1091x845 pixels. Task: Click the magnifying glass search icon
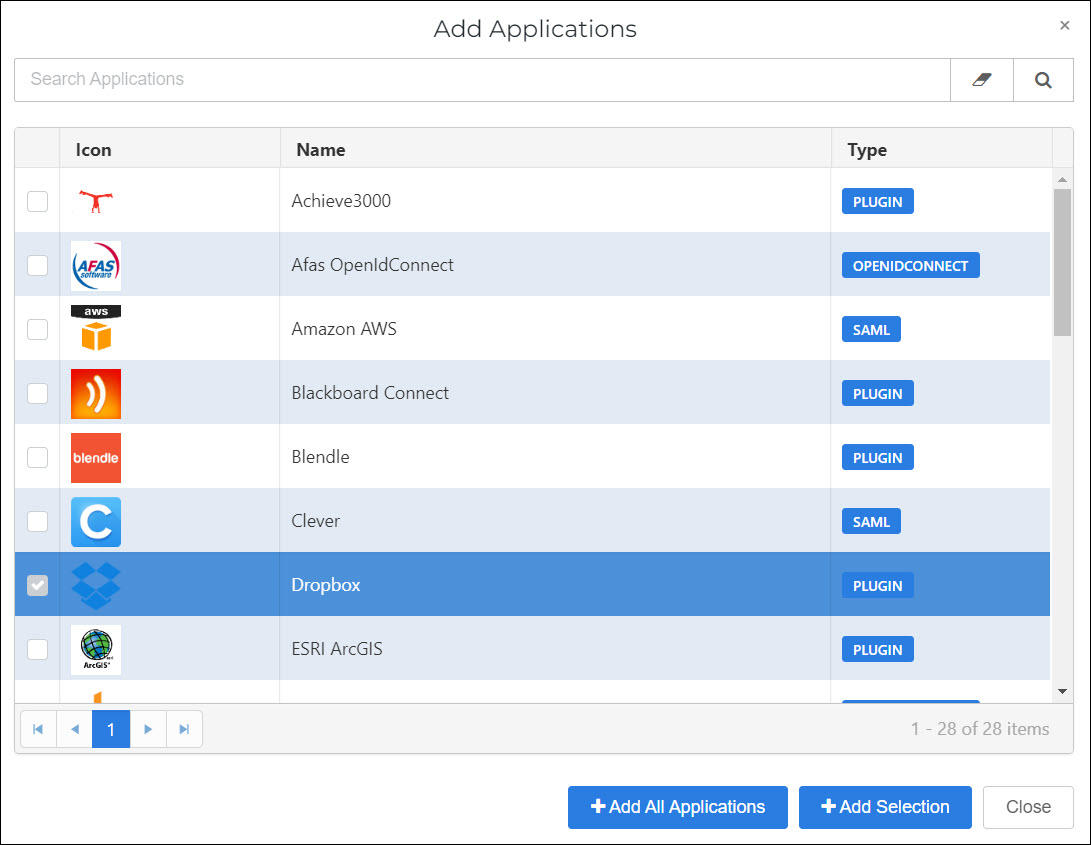[1043, 80]
